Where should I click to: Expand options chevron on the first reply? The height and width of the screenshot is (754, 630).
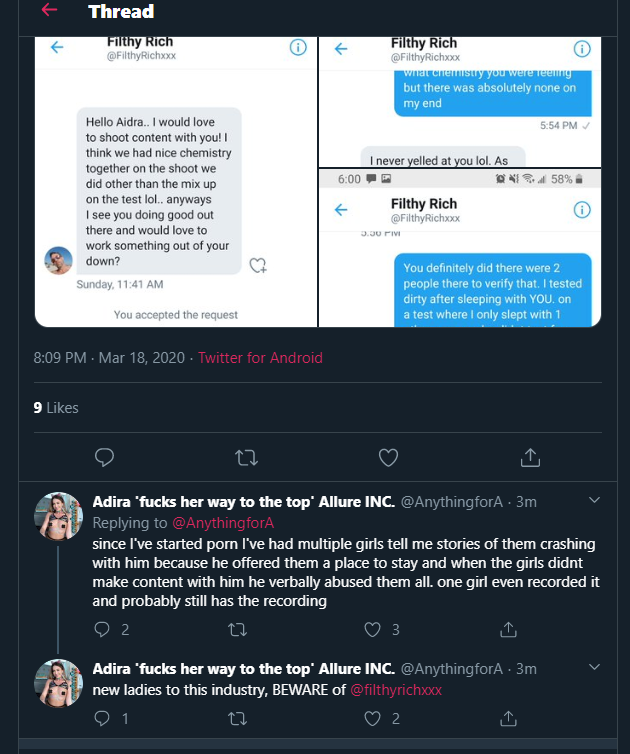(x=594, y=500)
